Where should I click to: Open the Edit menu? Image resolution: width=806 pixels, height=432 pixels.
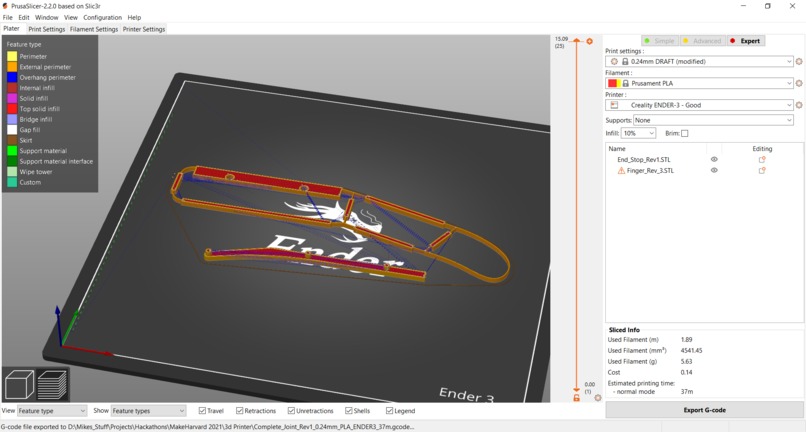[x=24, y=17]
